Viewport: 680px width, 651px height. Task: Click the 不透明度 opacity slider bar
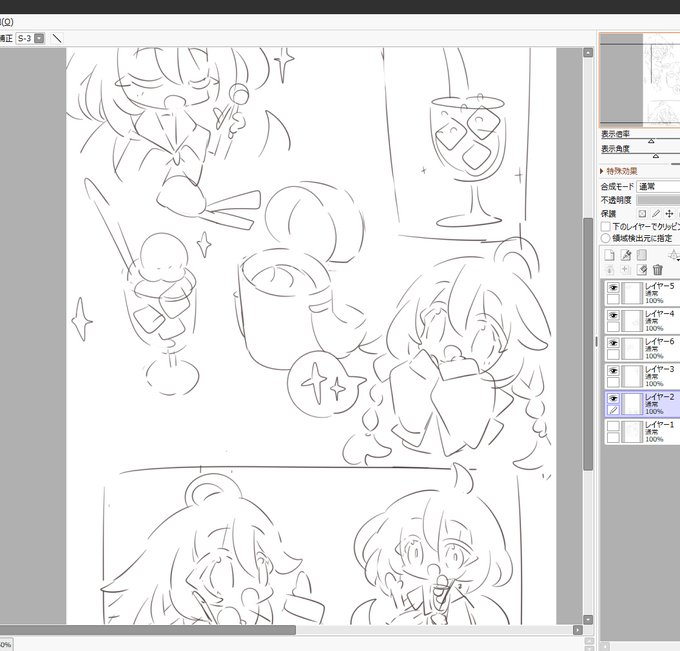pyautogui.click(x=658, y=200)
